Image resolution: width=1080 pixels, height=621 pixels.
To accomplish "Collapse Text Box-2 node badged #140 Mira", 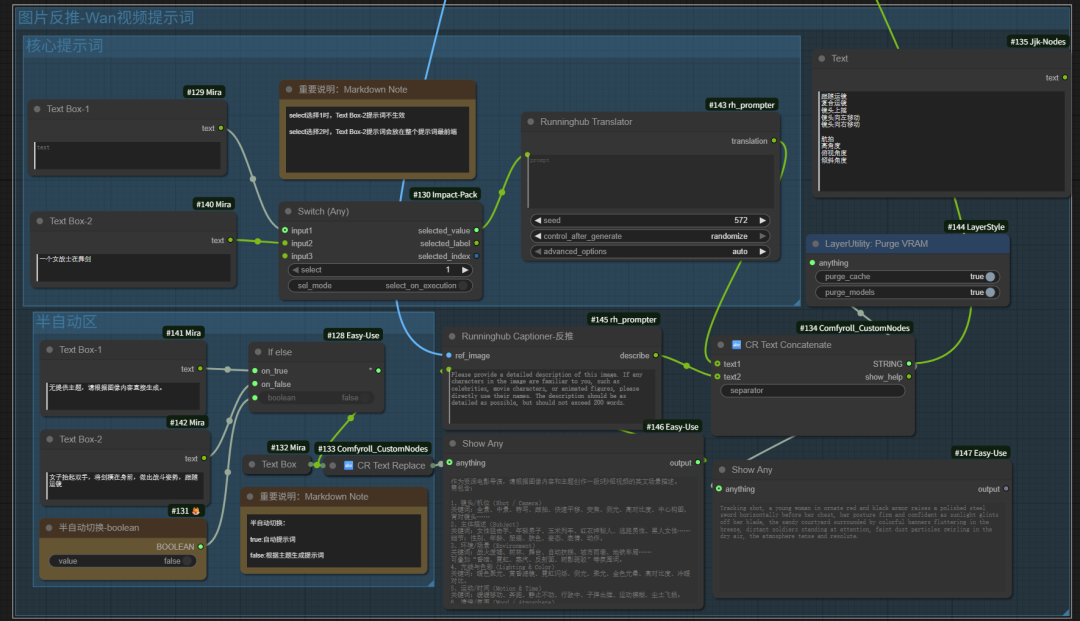I will pos(40,221).
